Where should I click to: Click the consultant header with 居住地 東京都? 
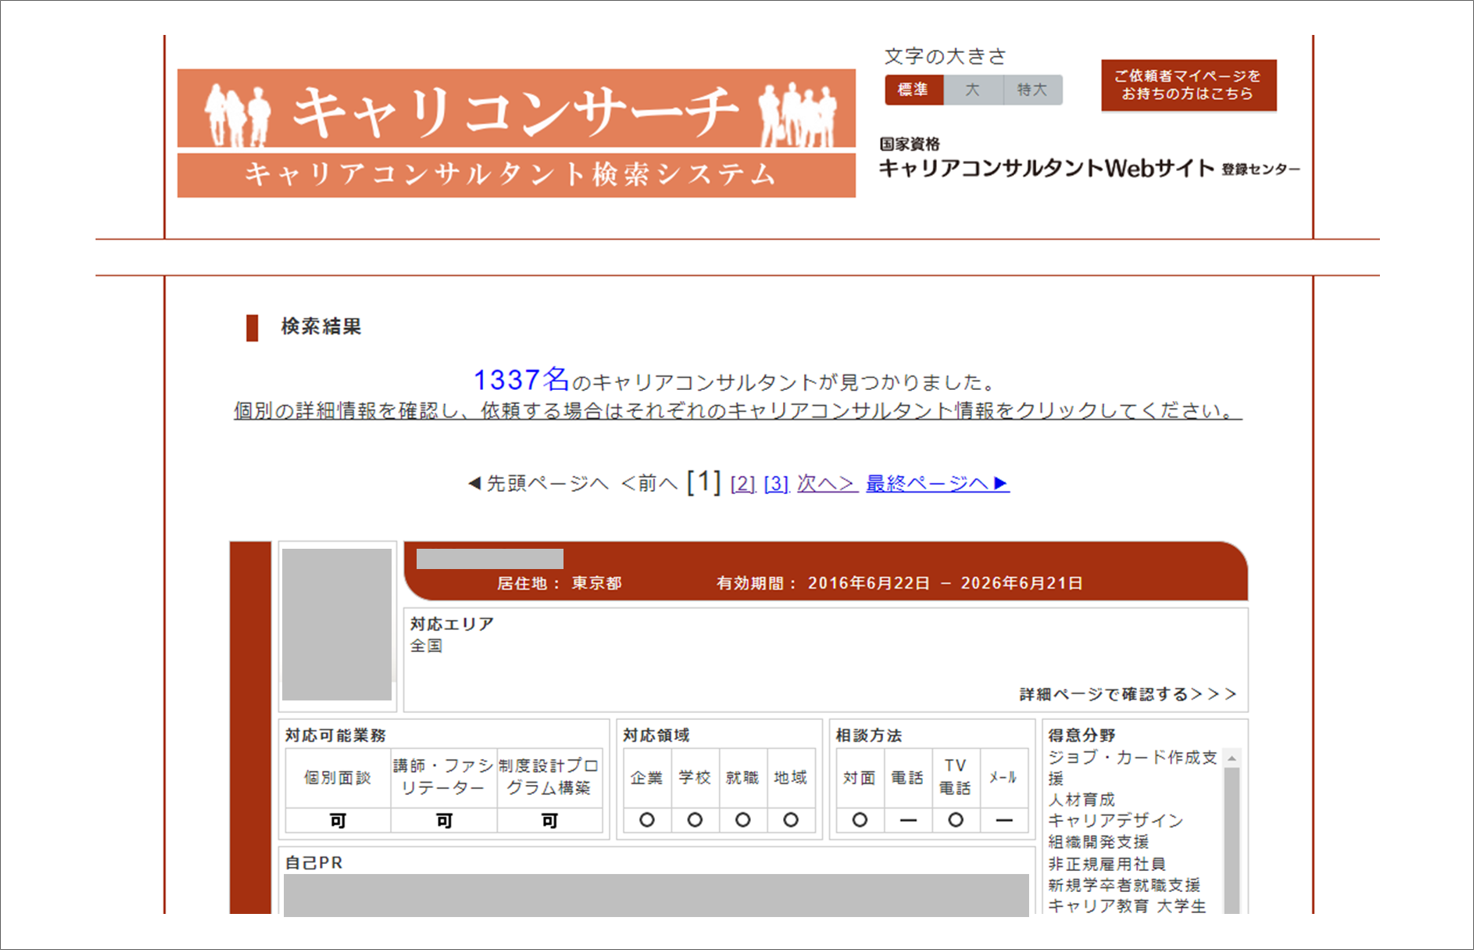(x=825, y=572)
